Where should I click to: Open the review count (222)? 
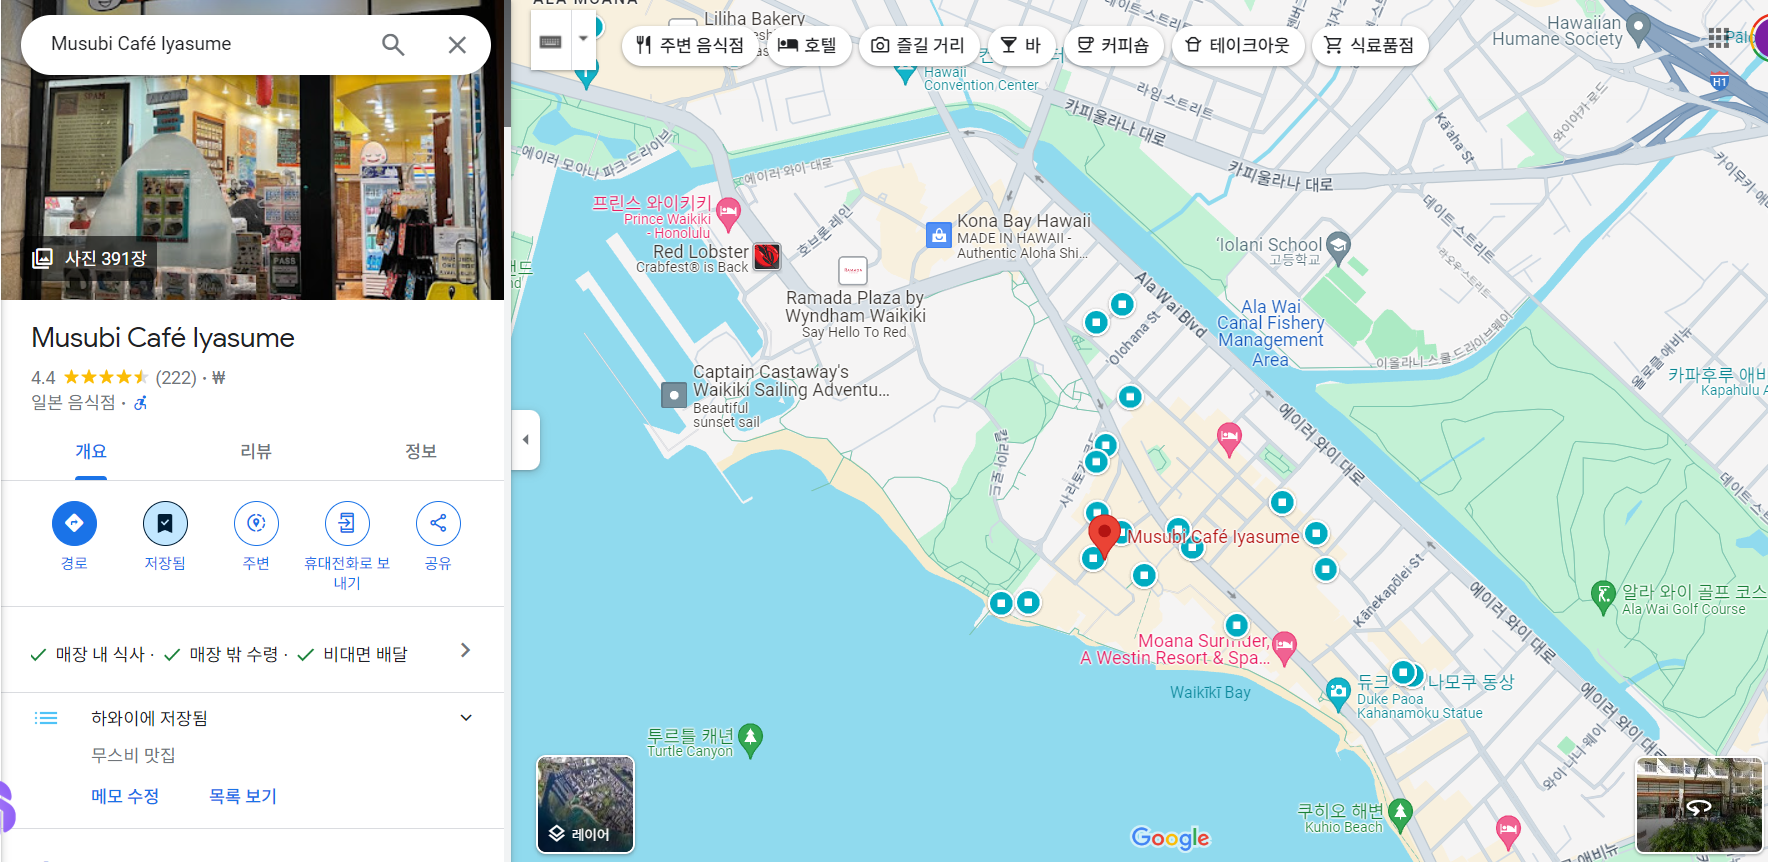coord(176,378)
